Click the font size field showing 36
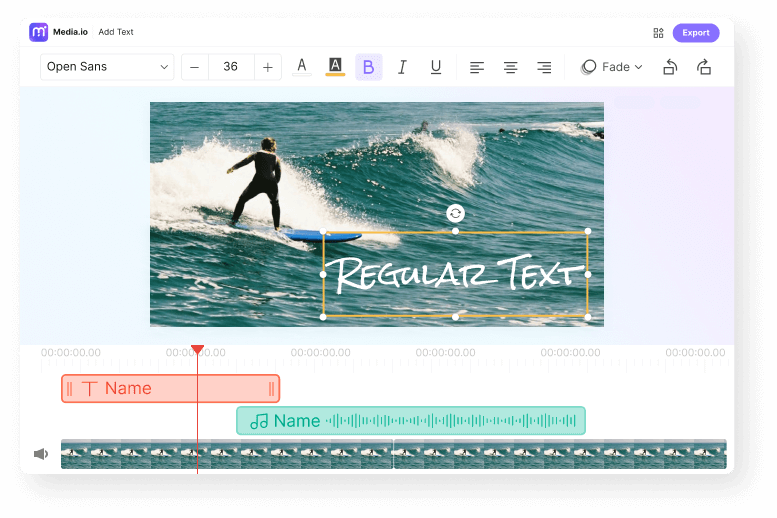Image resolution: width=777 pixels, height=518 pixels. pos(230,67)
